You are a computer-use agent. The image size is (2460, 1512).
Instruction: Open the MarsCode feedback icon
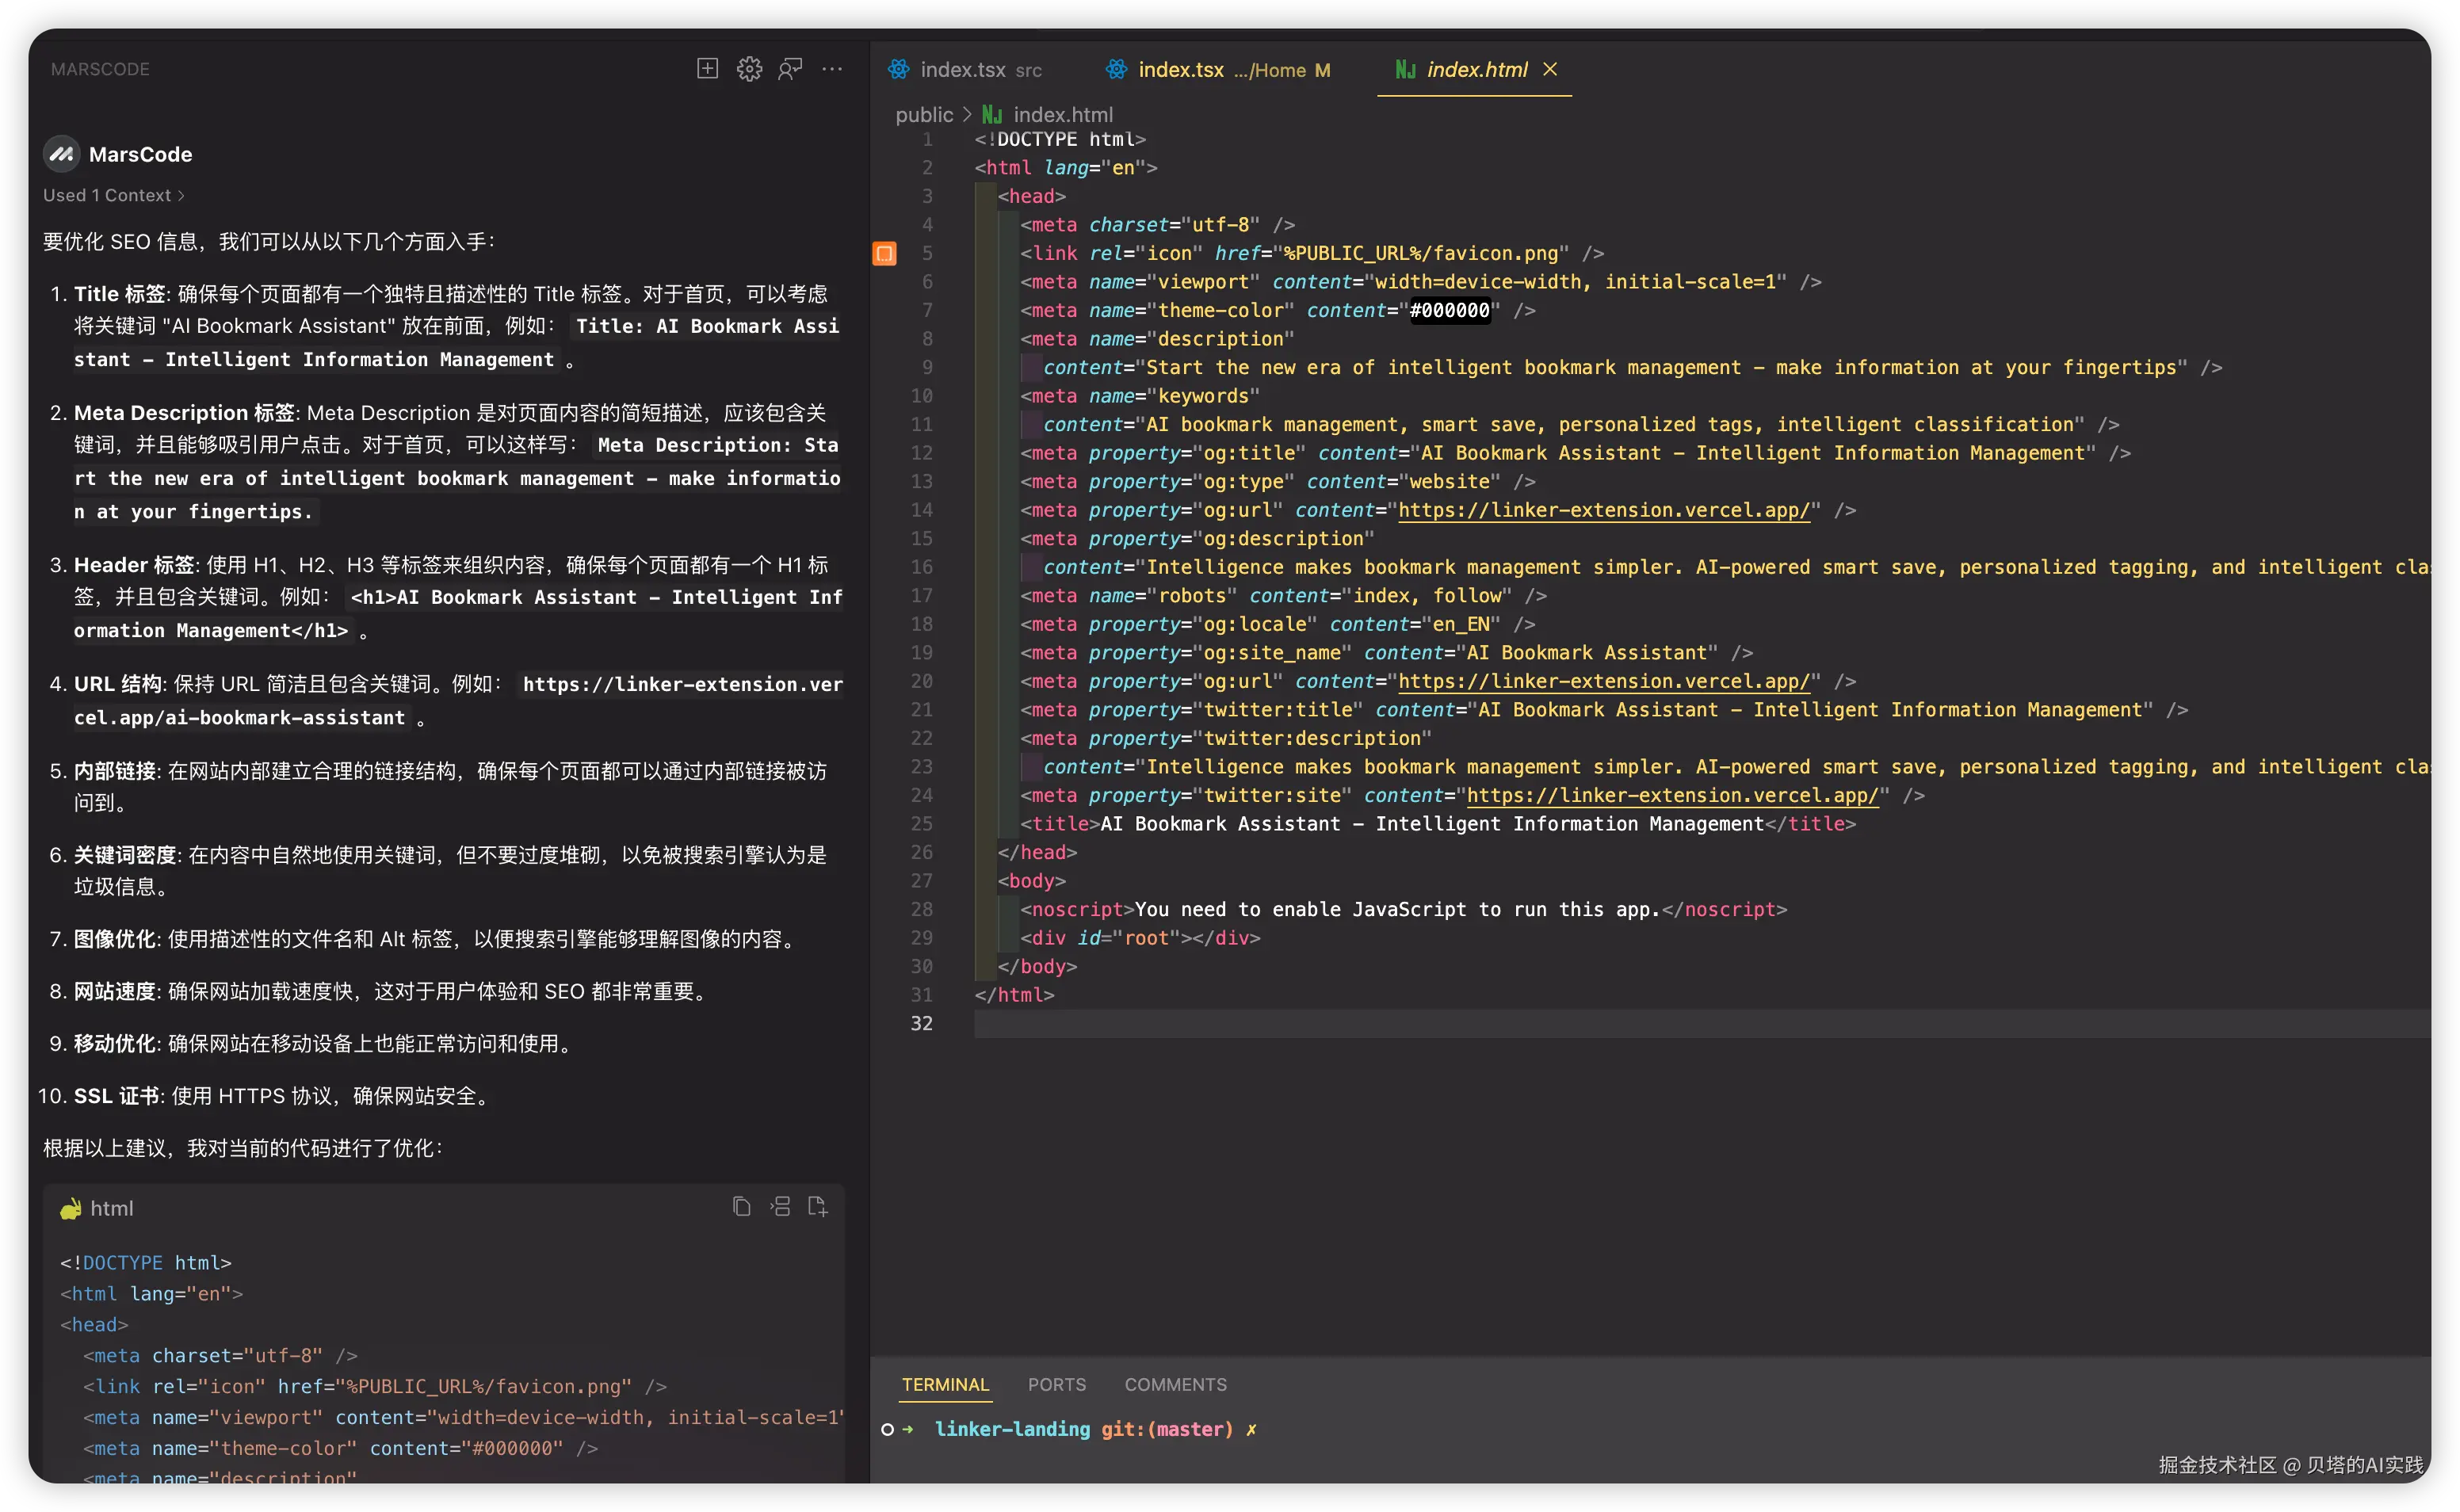pos(790,69)
